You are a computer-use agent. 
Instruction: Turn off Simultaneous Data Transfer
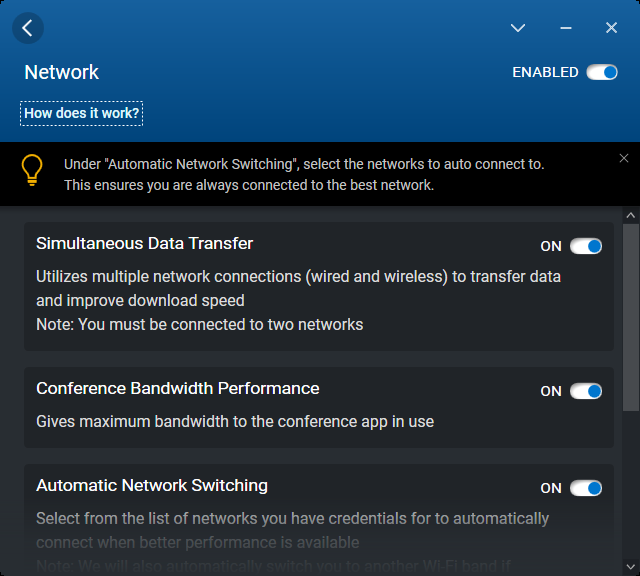586,246
